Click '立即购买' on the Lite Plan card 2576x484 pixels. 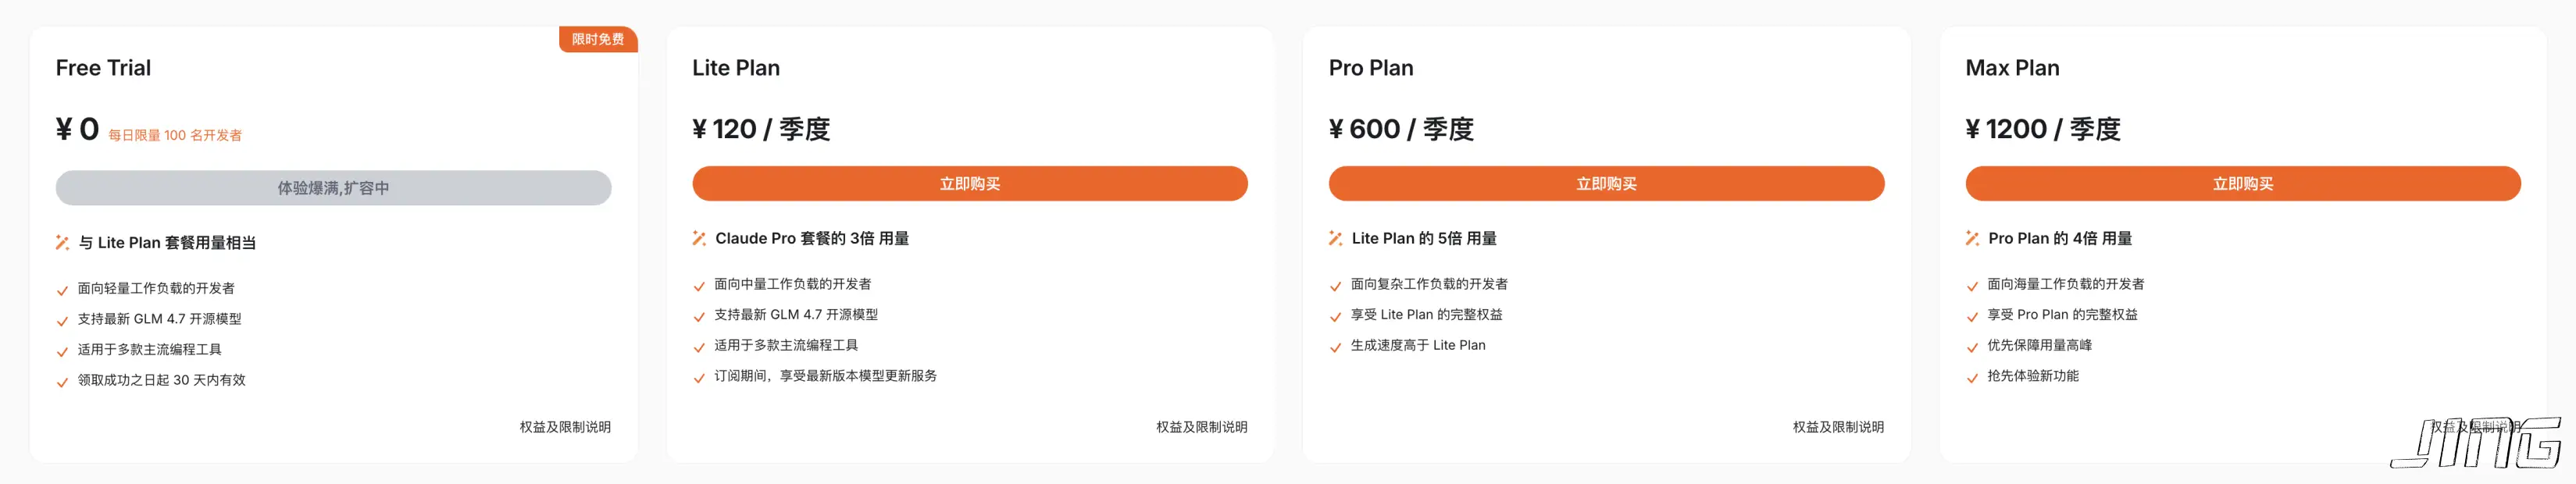coord(970,184)
